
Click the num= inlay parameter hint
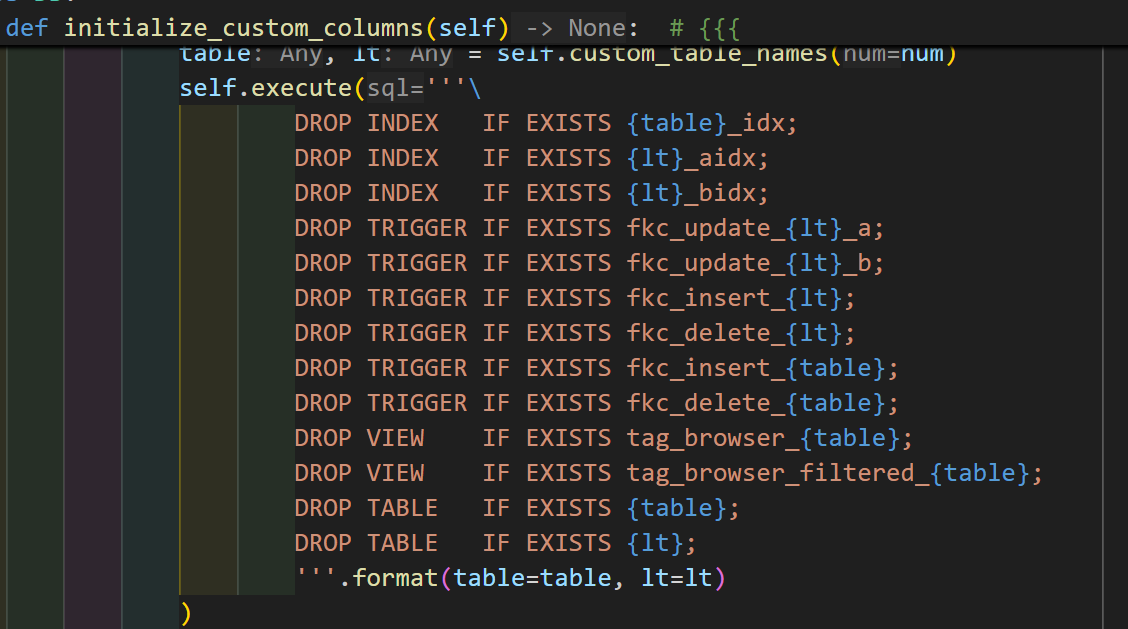click(x=871, y=54)
